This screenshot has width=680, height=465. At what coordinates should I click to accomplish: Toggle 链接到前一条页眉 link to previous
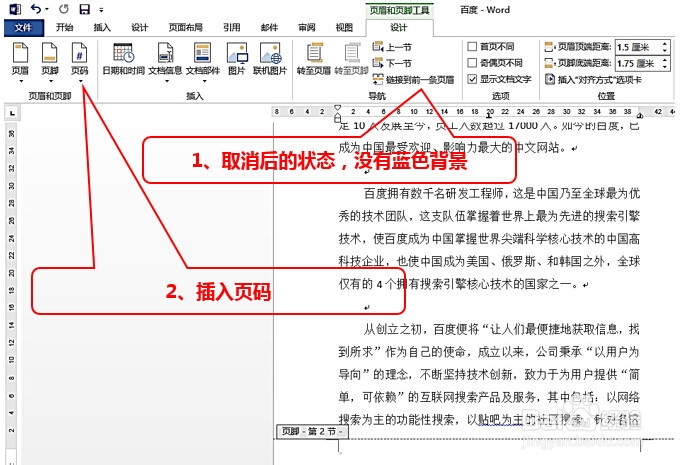click(x=413, y=80)
